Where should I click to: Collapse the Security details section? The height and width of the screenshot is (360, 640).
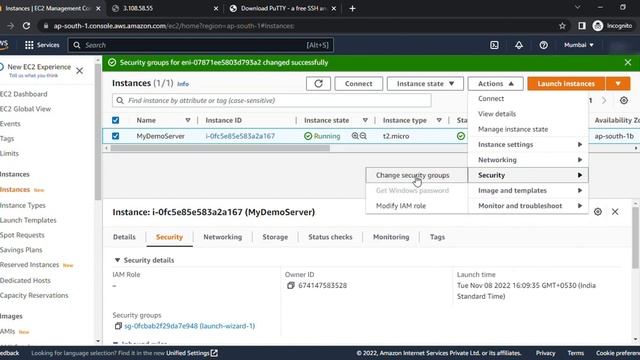click(117, 260)
